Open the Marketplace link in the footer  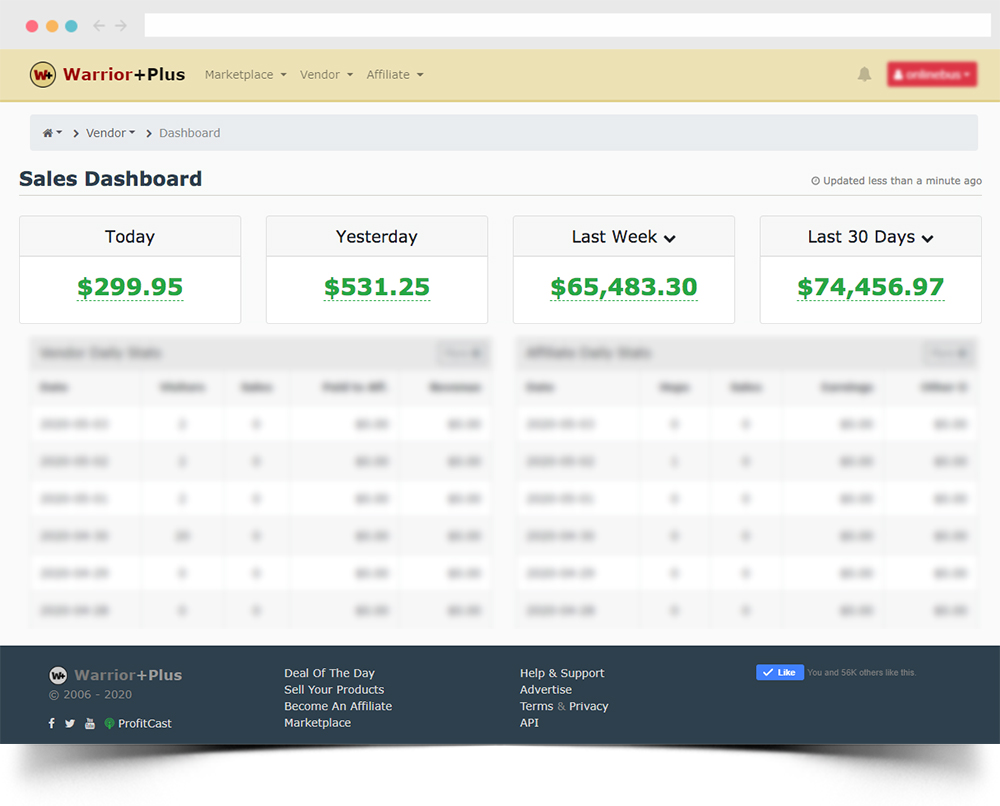[318, 723]
